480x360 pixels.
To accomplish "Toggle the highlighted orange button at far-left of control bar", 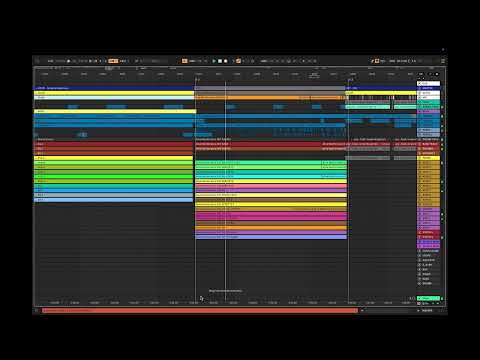I will point(113,61).
